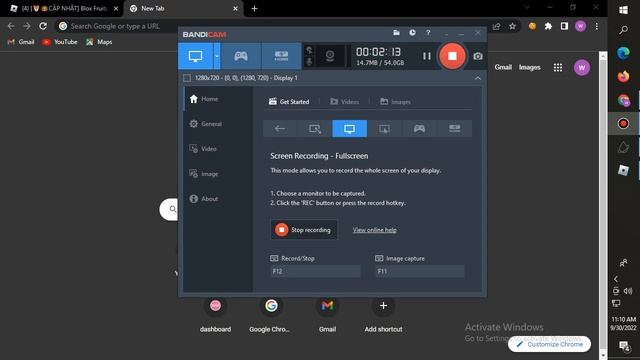This screenshot has width=640, height=360.
Task: Open the dashboard shortcut tile
Action: (x=216, y=314)
